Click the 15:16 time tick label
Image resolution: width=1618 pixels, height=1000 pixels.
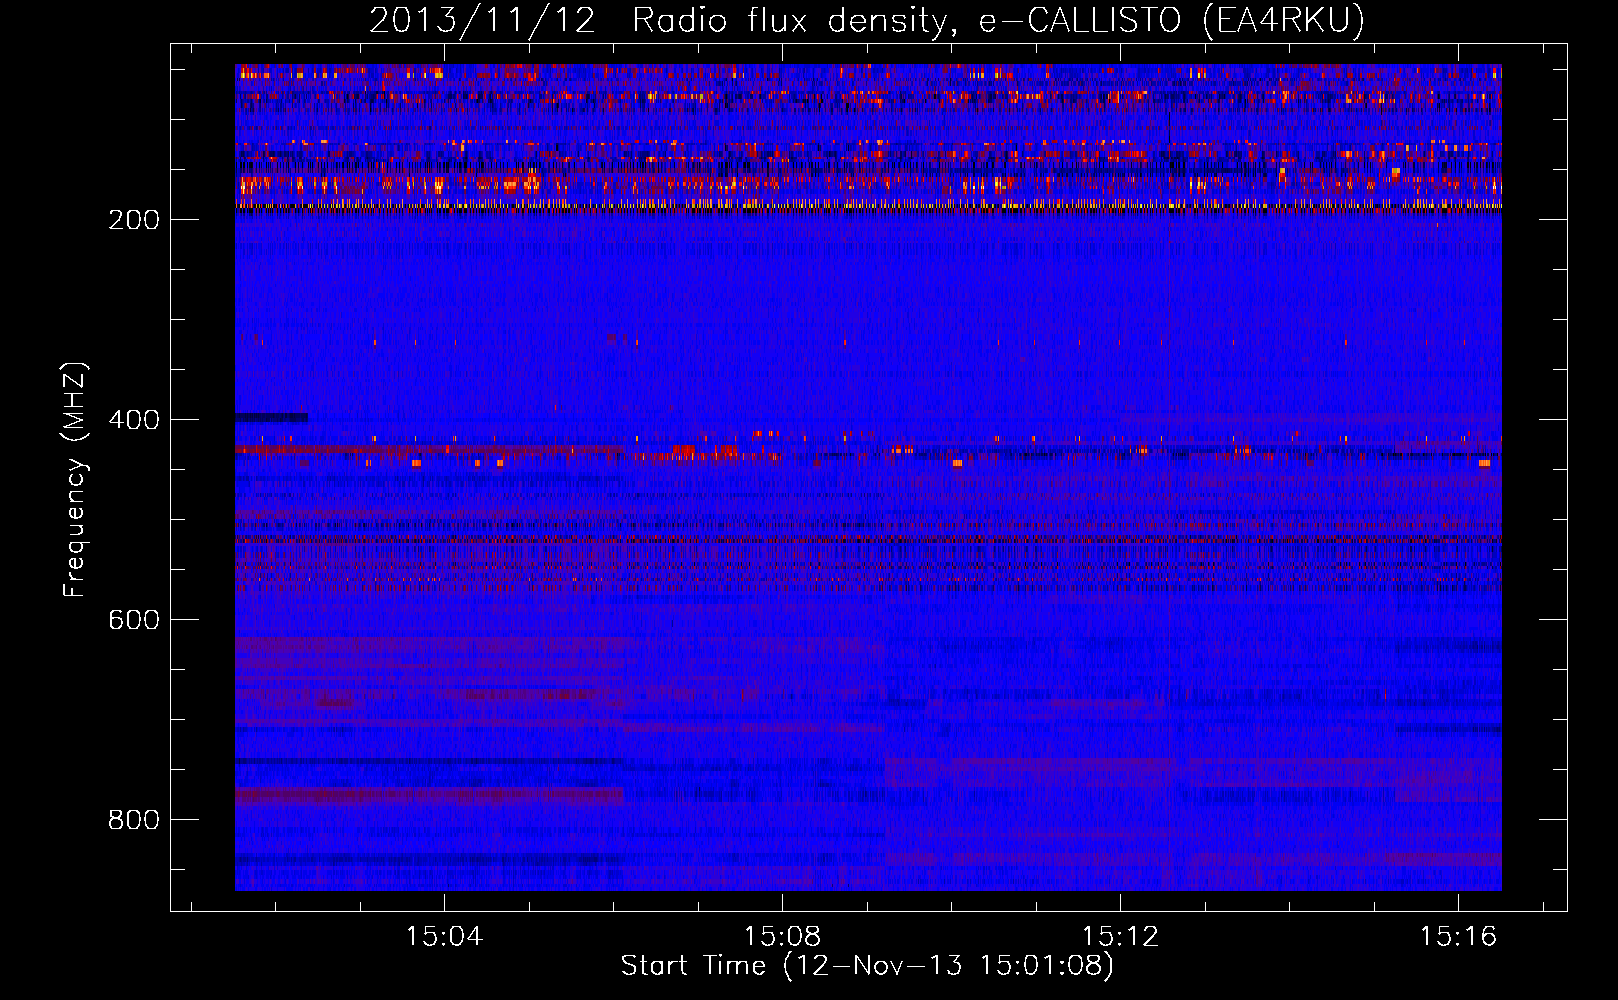pyautogui.click(x=1459, y=936)
